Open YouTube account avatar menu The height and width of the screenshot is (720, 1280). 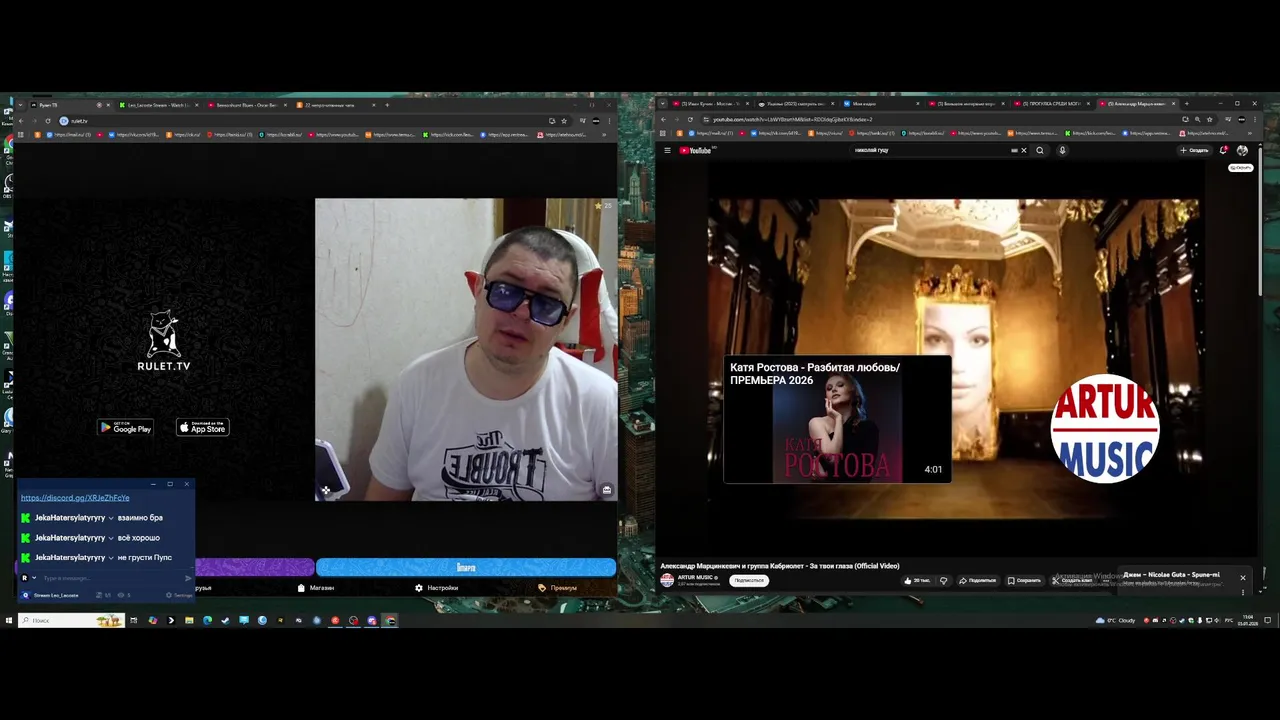tap(1242, 150)
